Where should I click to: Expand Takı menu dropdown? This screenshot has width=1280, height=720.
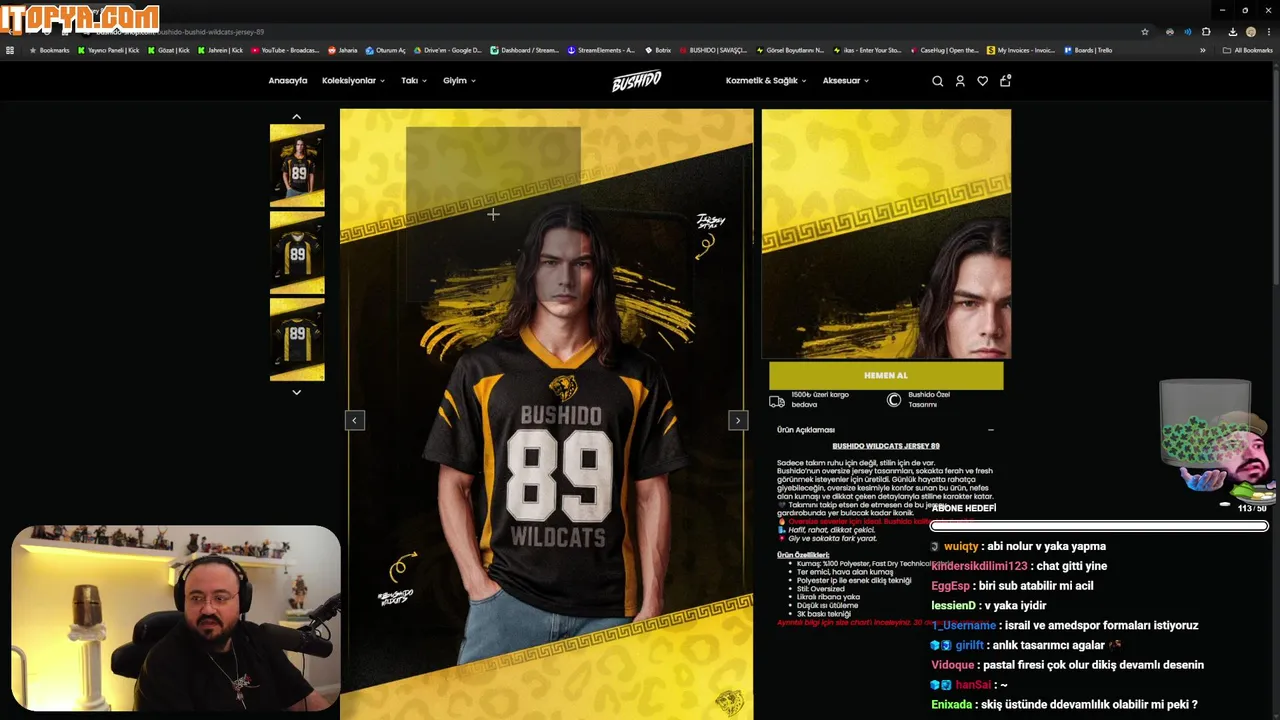click(x=414, y=81)
